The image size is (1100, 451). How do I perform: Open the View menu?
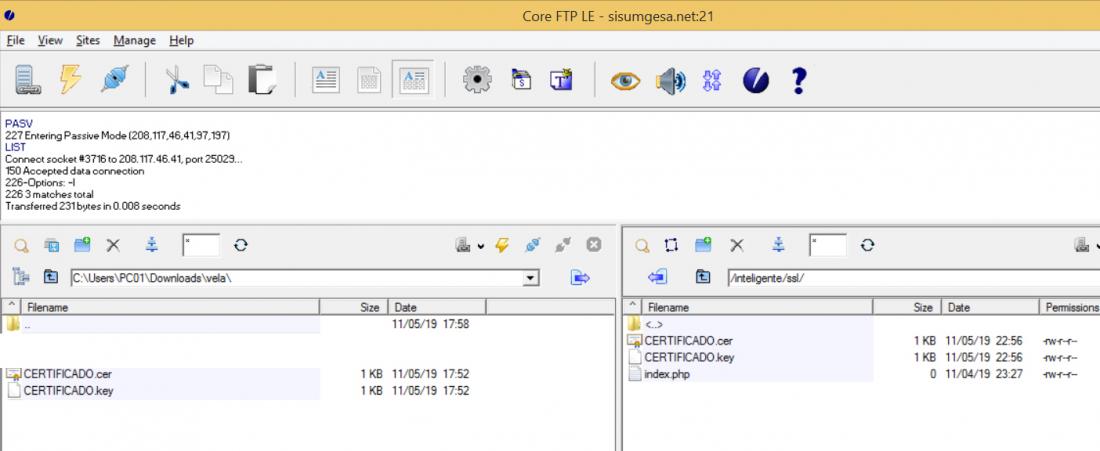[x=50, y=41]
